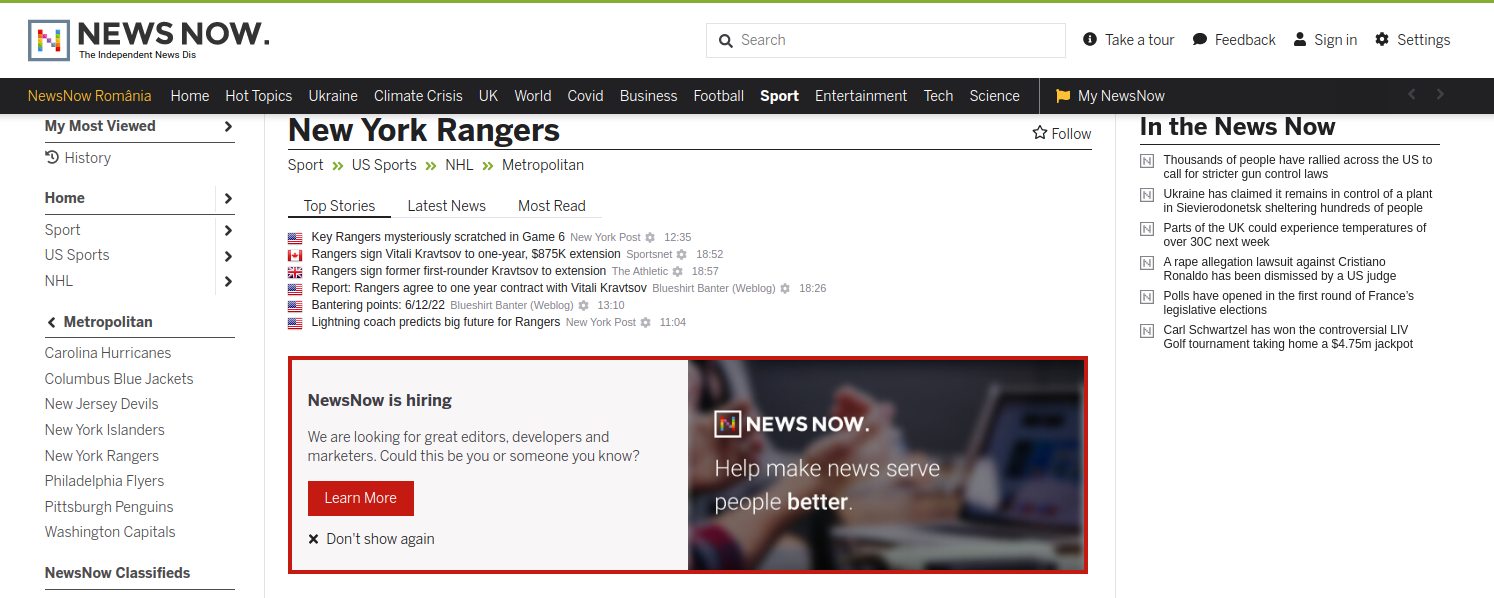Open the Columbus Blue Jackets link

(119, 379)
